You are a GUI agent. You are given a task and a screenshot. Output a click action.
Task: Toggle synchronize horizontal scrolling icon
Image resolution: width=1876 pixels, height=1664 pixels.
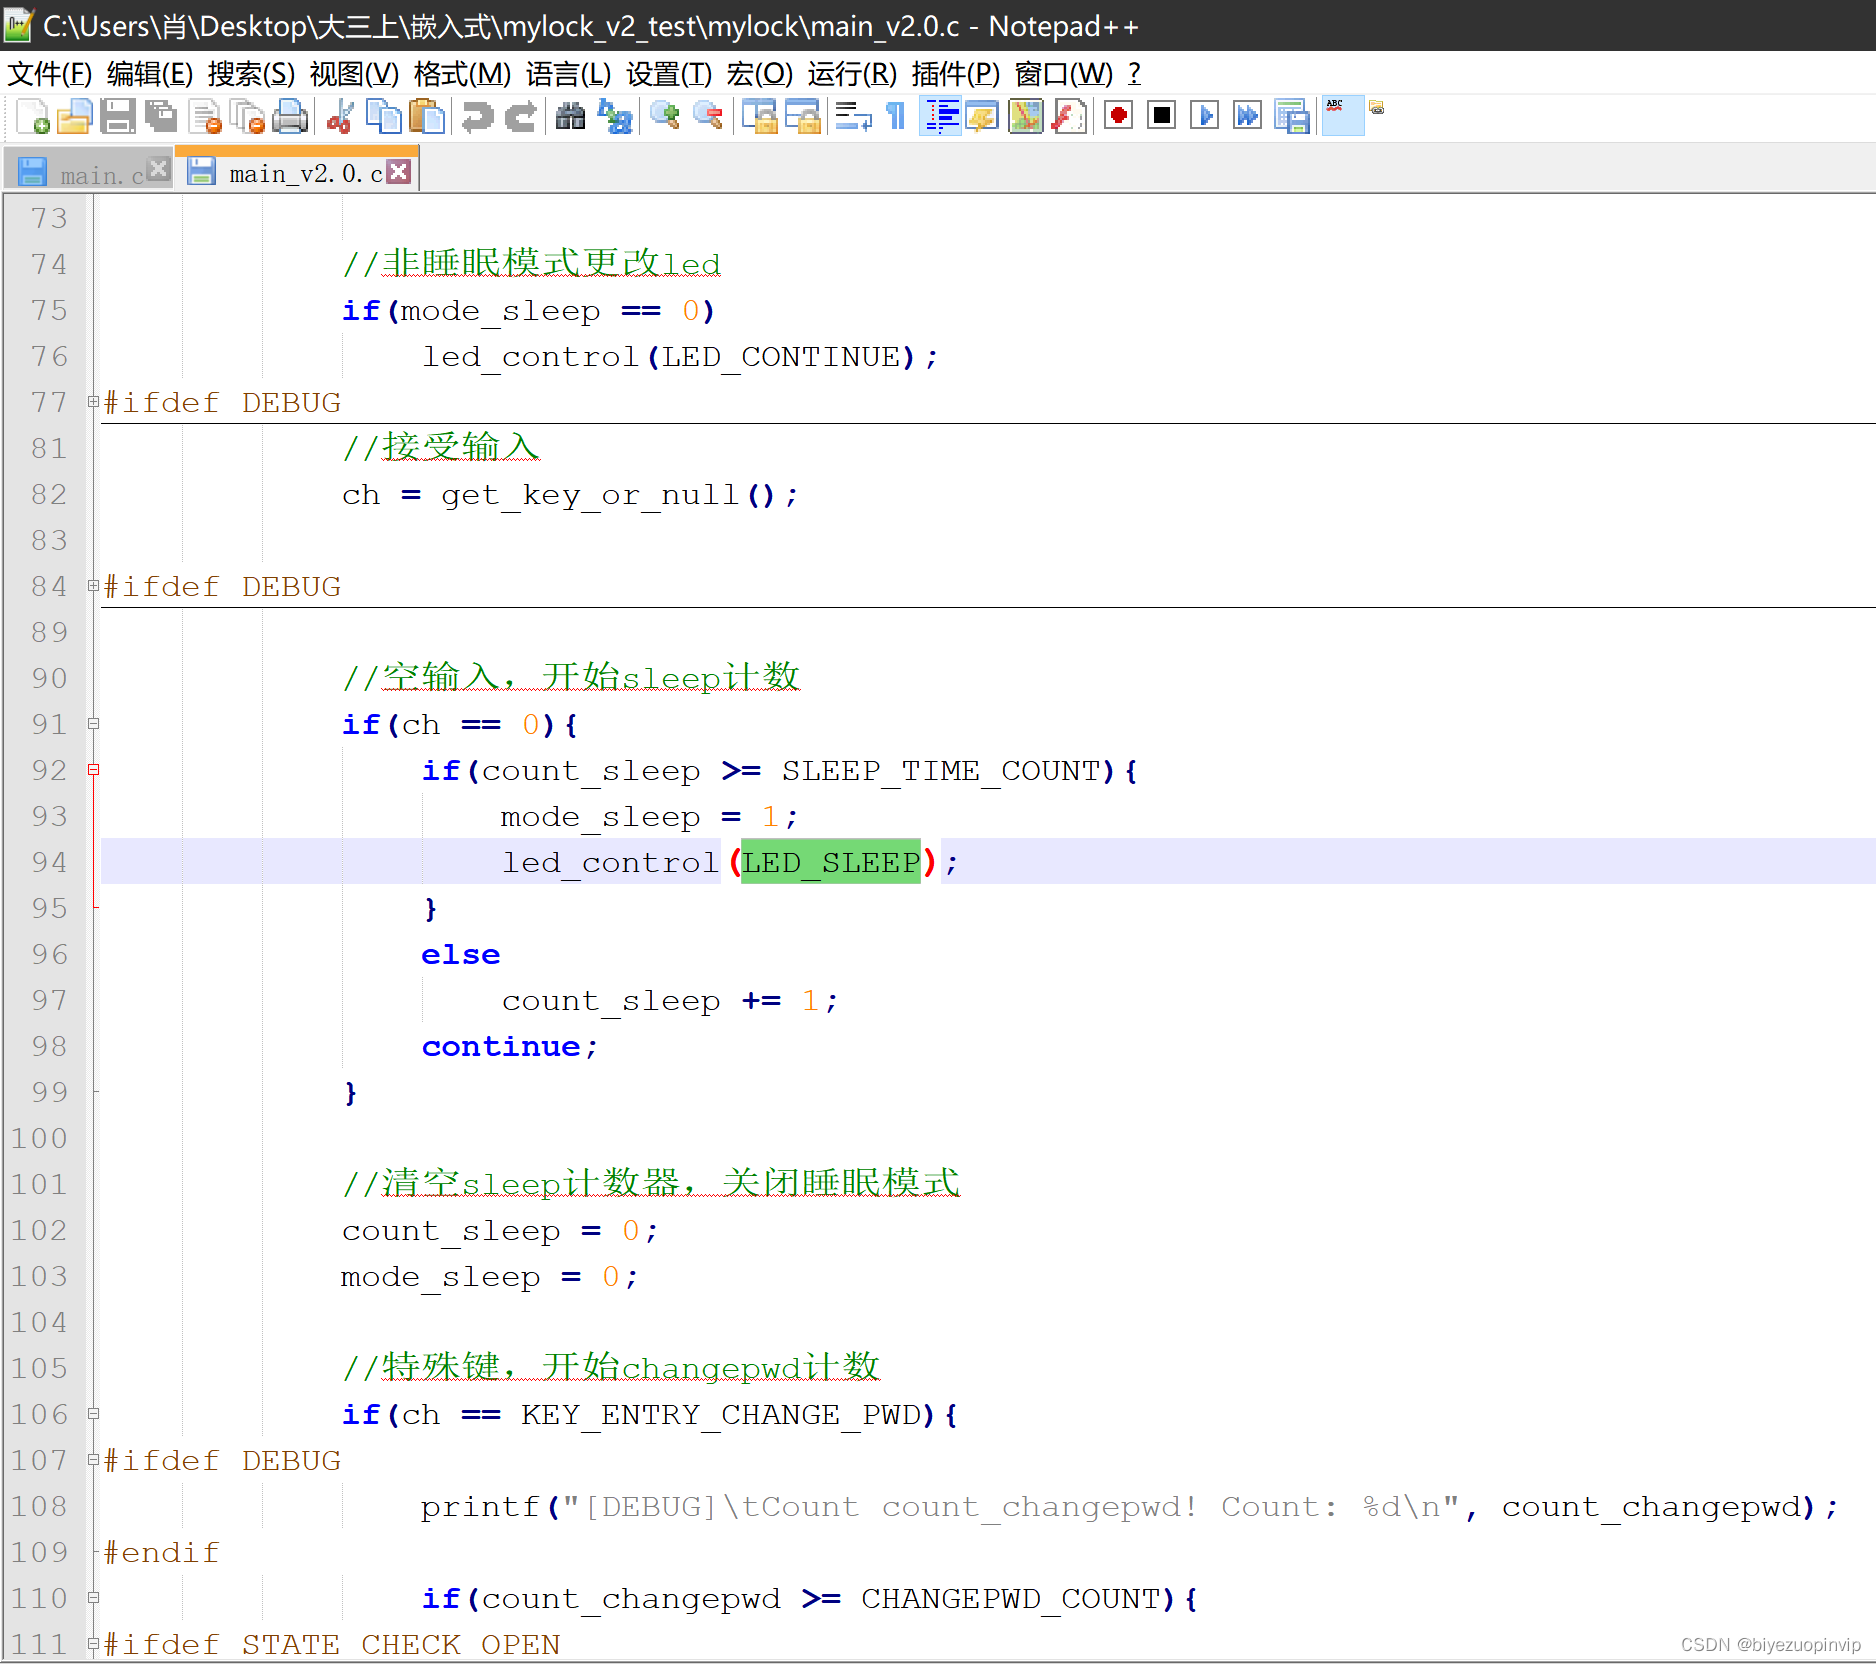[x=802, y=117]
